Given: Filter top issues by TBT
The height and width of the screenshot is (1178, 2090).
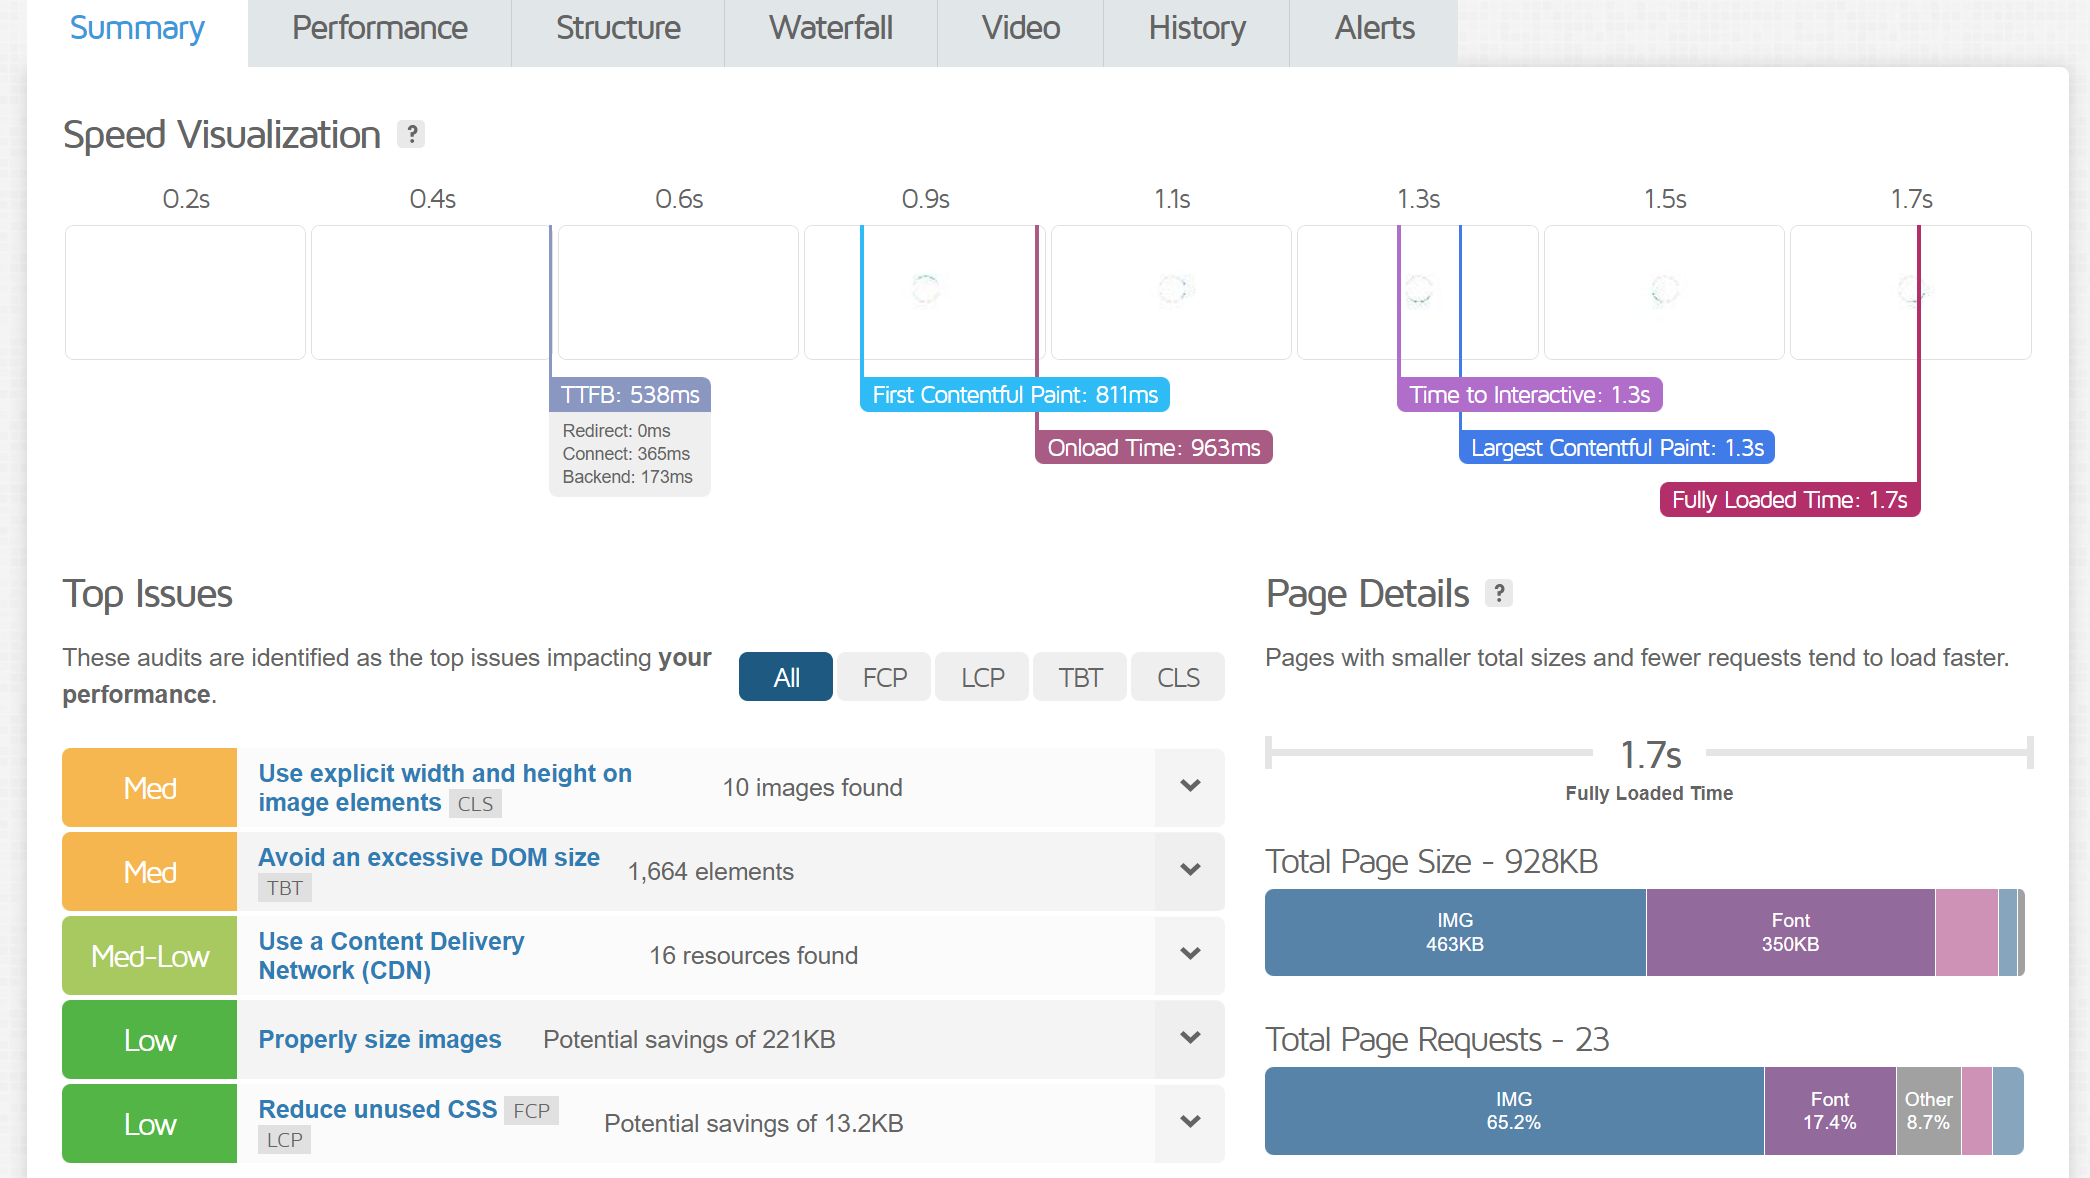Looking at the screenshot, I should [1080, 677].
